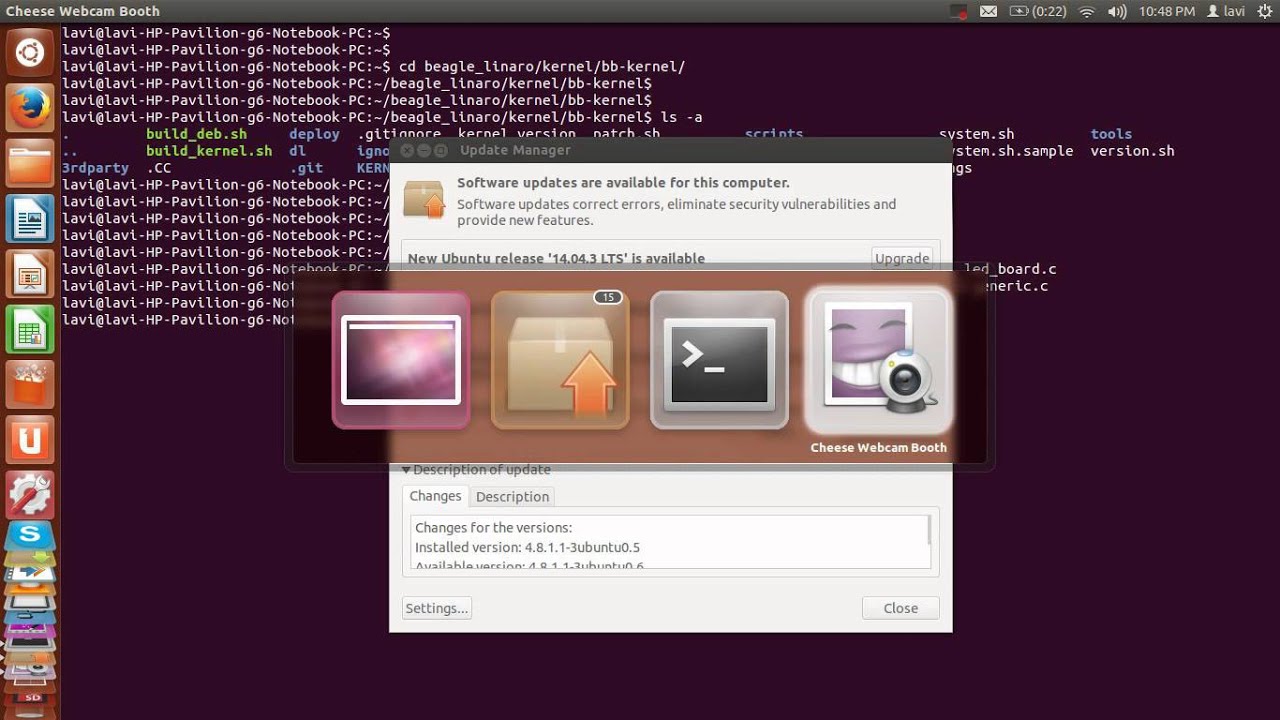The width and height of the screenshot is (1280, 720).
Task: Click the Update Manager title bar text
Action: tap(515, 150)
